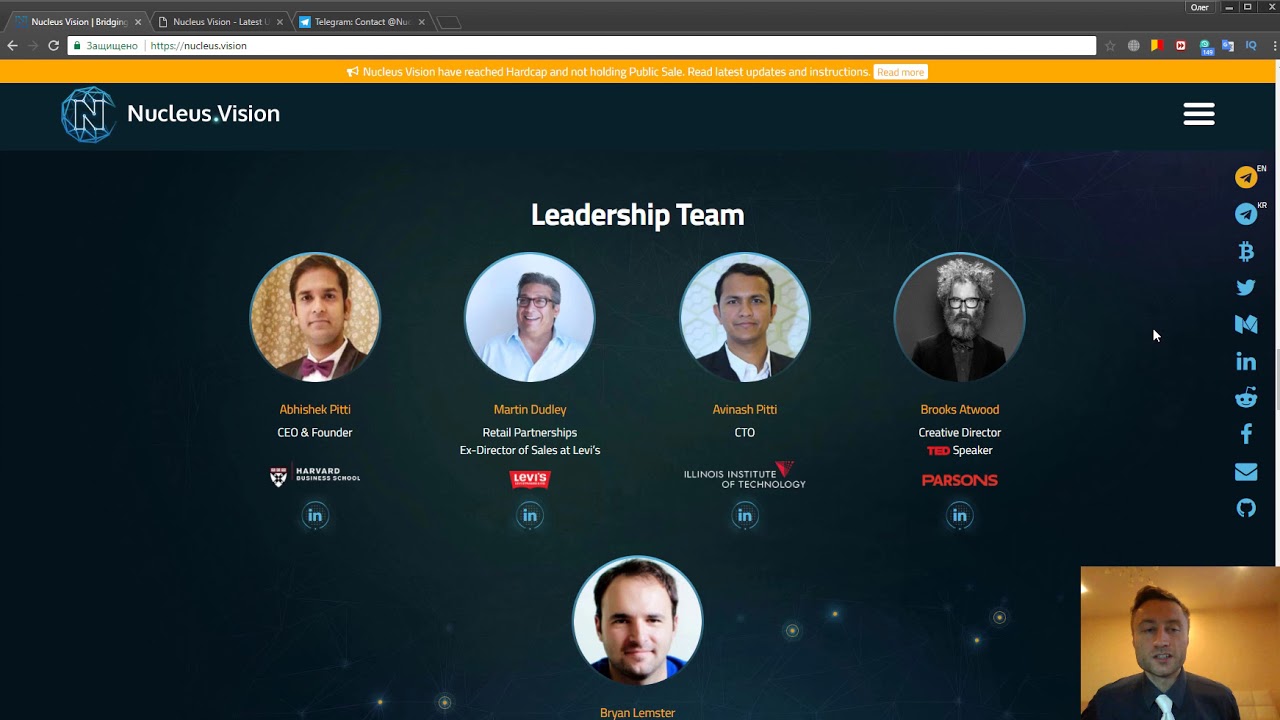Image resolution: width=1280 pixels, height=720 pixels.
Task: Close the Telegram: Contact tab
Action: click(421, 22)
